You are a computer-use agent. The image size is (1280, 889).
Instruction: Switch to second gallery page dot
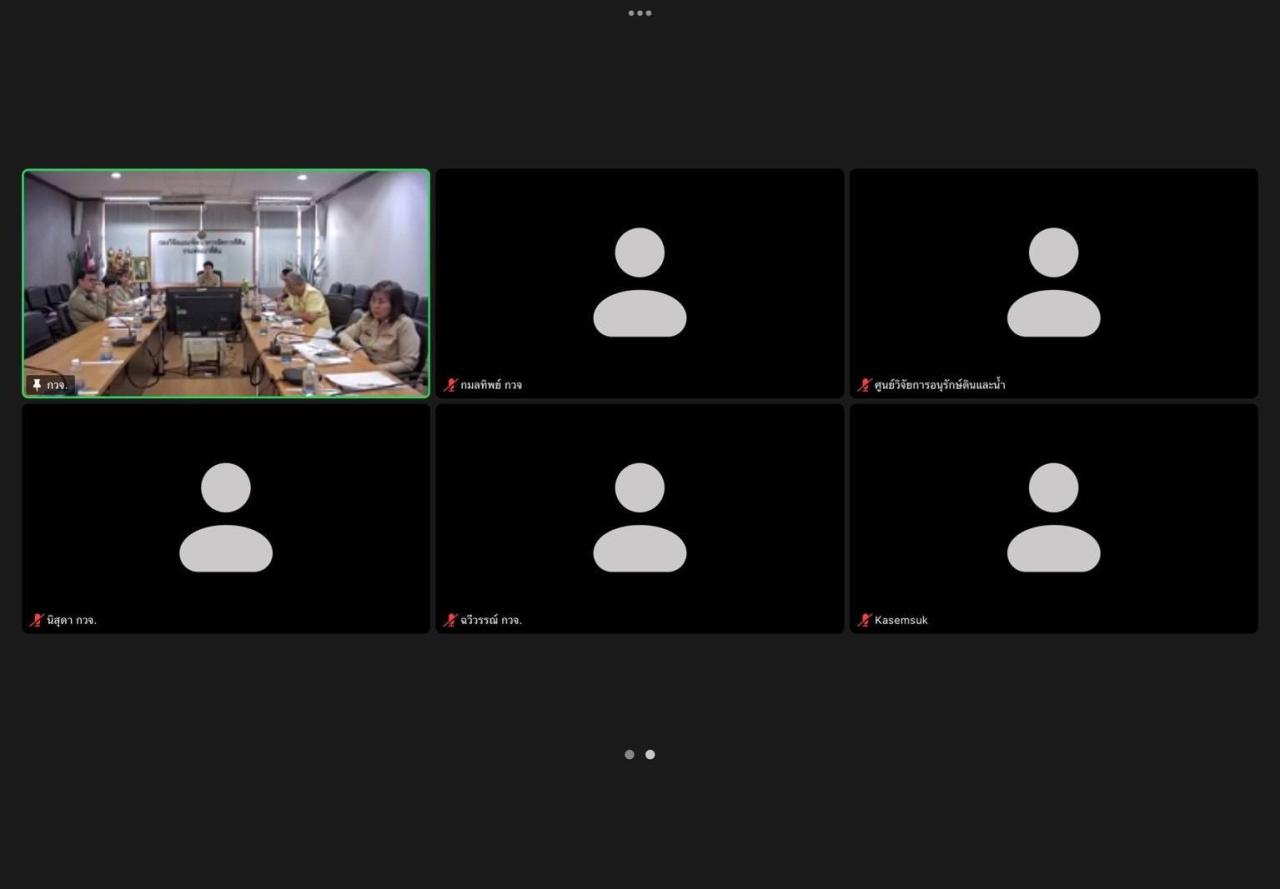[650, 755]
